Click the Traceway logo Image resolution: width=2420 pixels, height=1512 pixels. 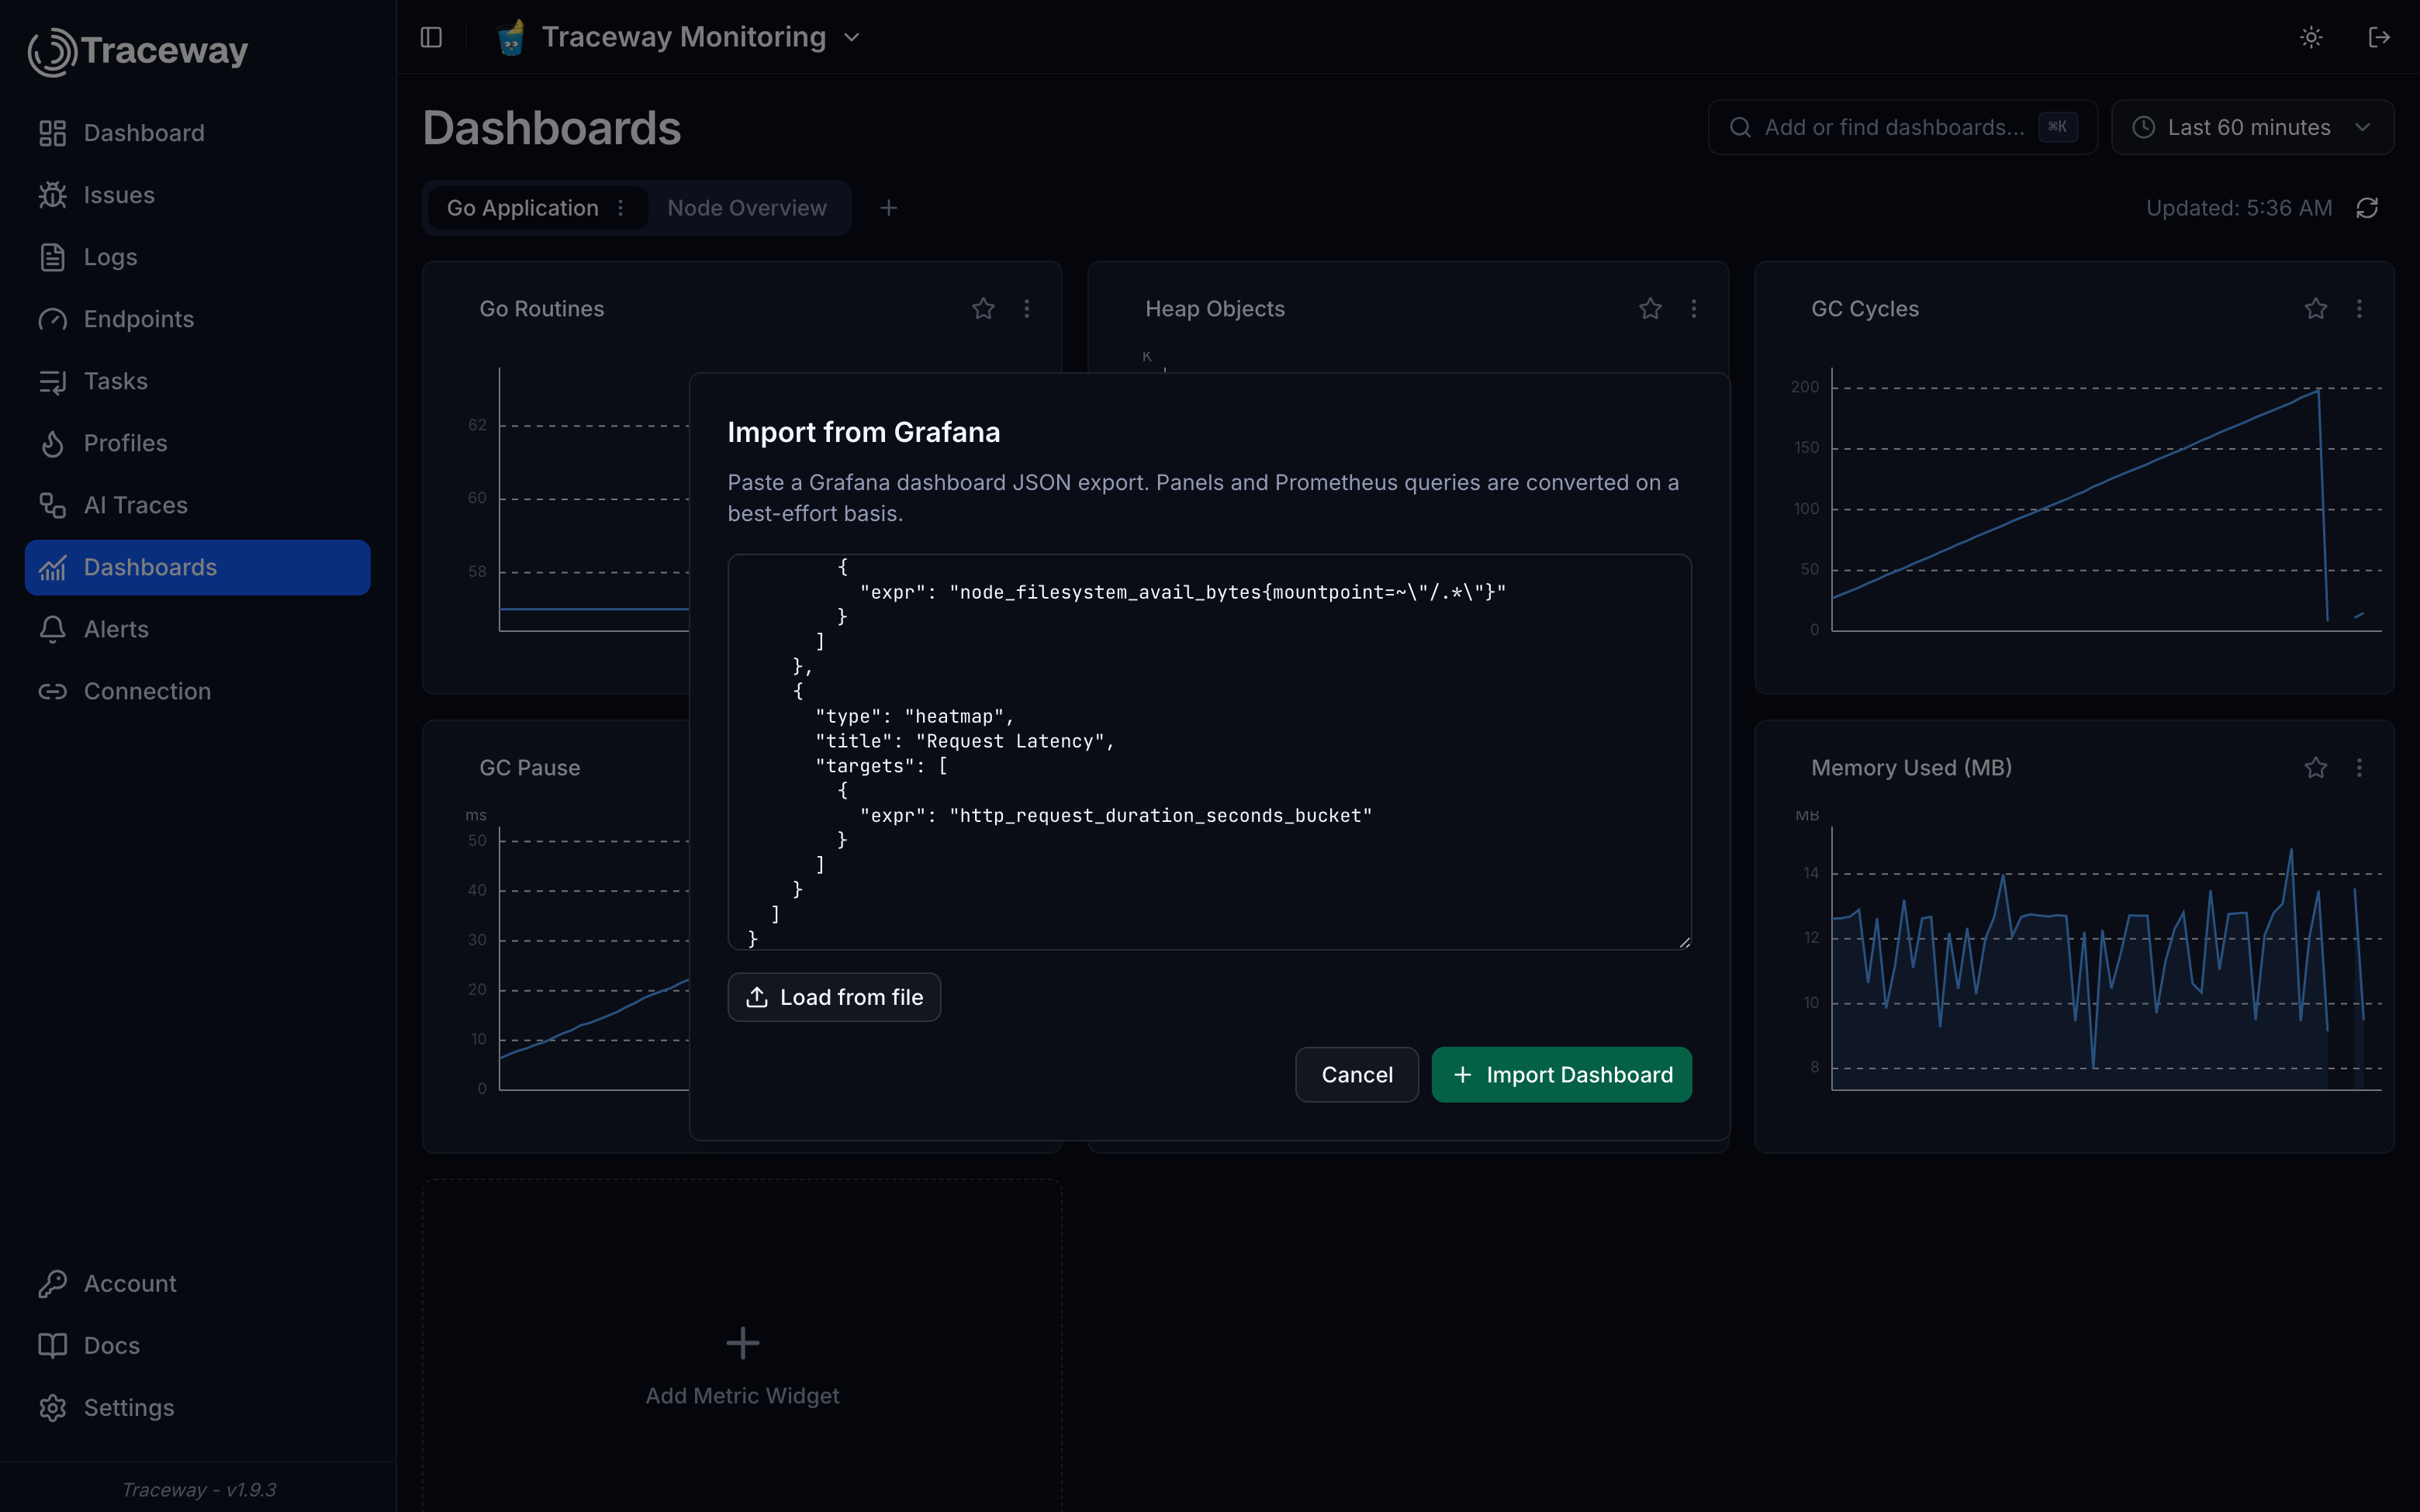click(138, 51)
